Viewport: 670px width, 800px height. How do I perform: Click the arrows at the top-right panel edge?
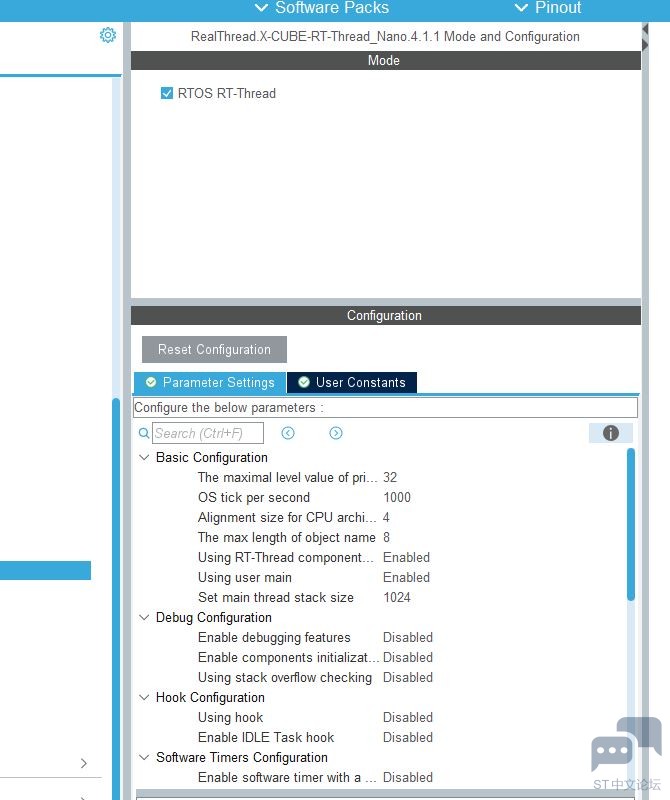pyautogui.click(x=645, y=37)
